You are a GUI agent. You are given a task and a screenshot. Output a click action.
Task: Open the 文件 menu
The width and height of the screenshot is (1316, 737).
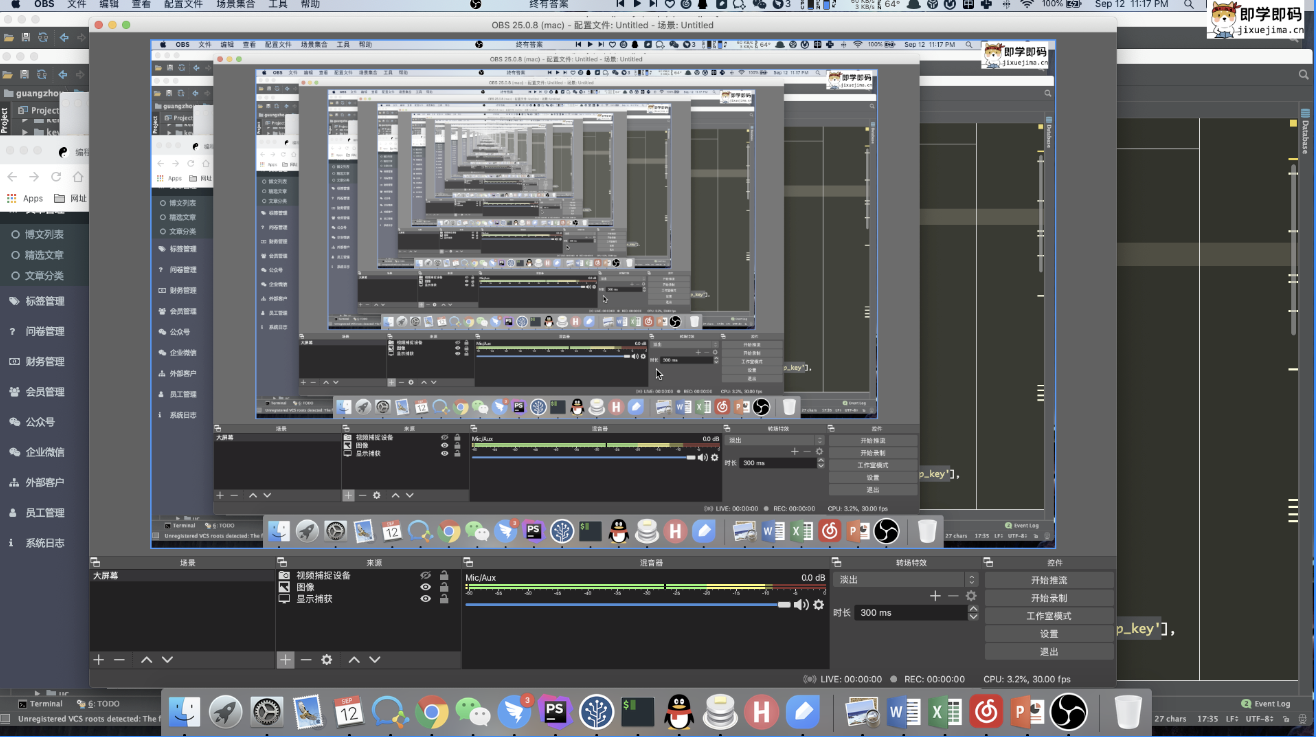(x=77, y=5)
